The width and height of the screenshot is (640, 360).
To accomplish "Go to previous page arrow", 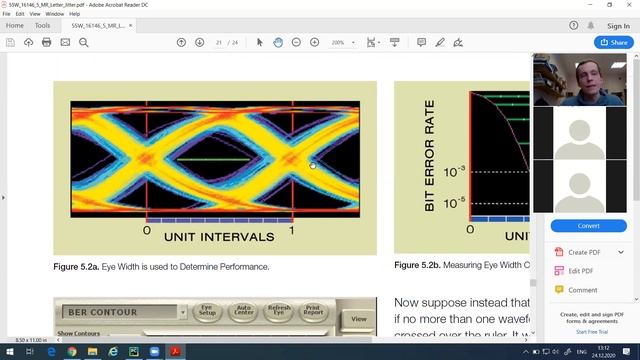I will click(x=181, y=42).
